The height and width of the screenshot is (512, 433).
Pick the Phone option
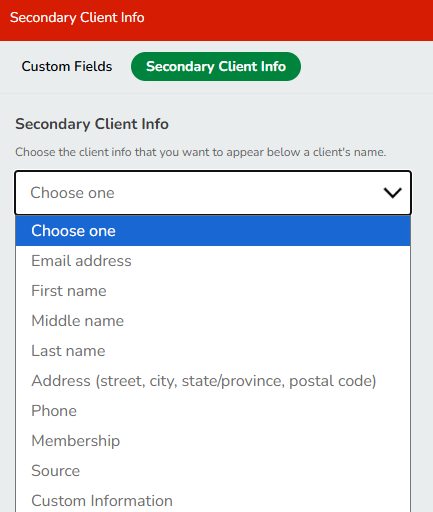coord(213,411)
